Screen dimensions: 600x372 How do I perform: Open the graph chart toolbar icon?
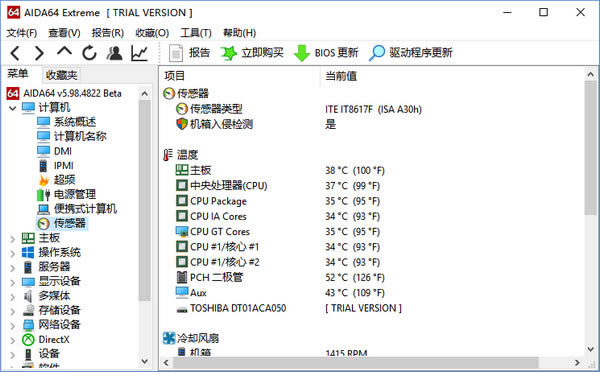139,53
